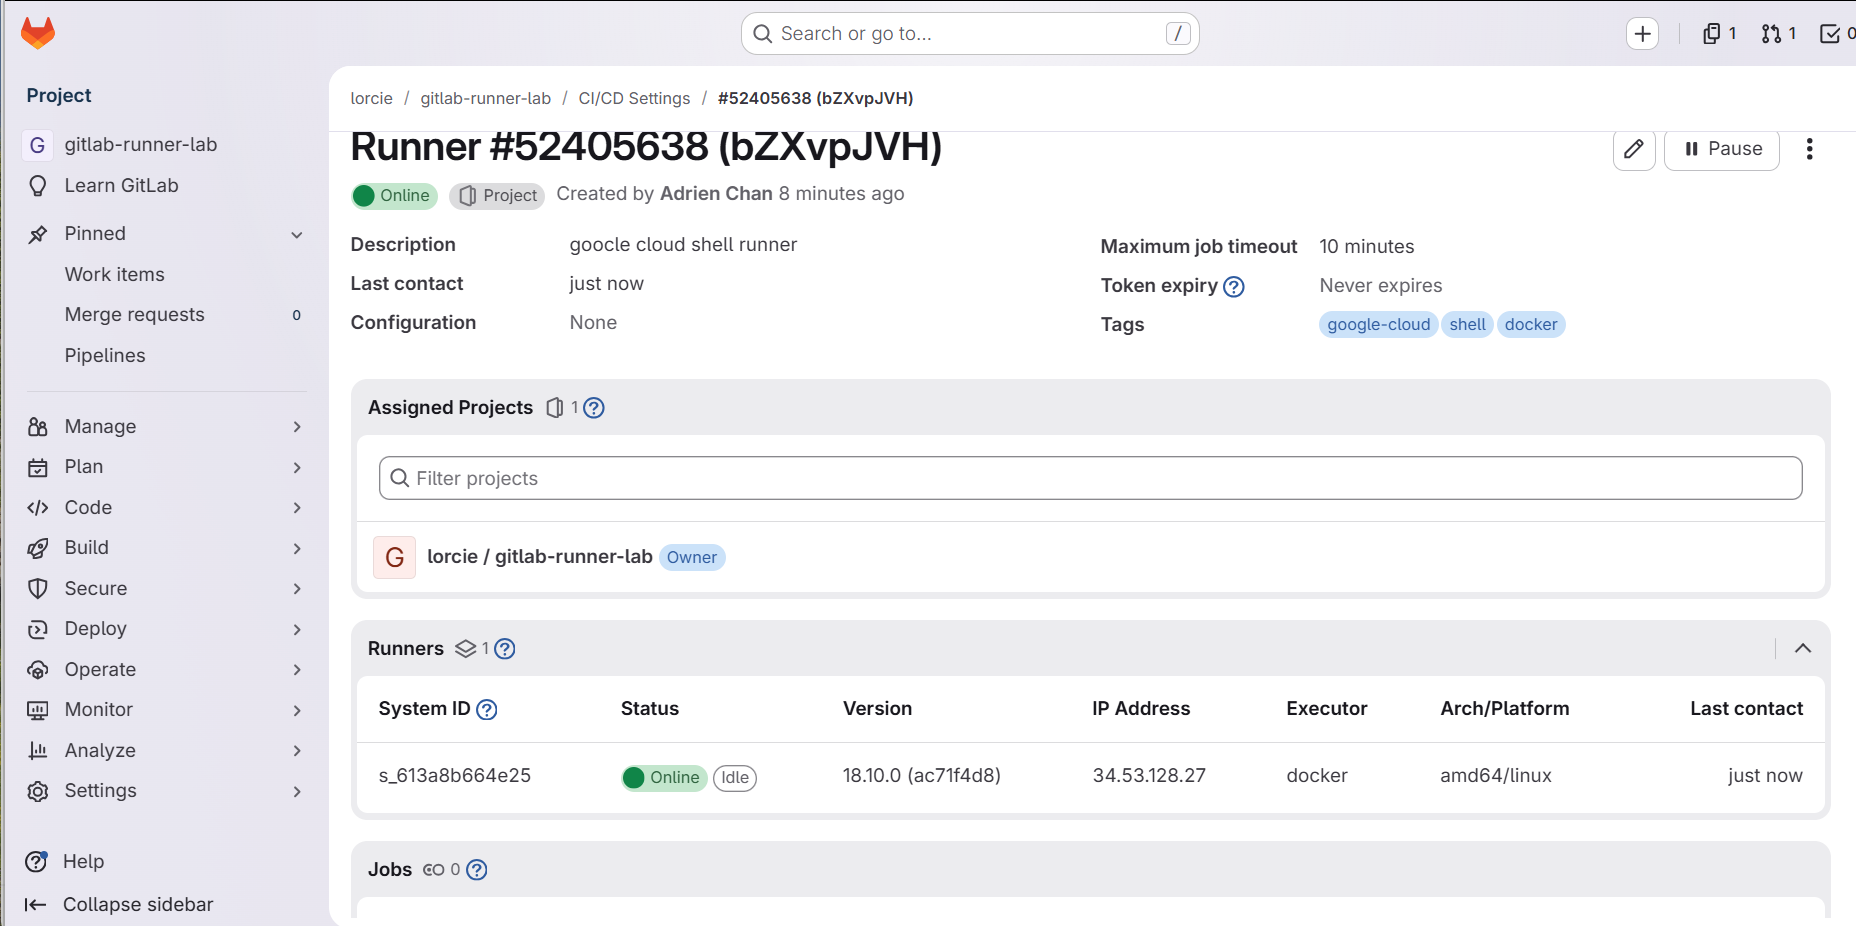Click the Search or go to field
This screenshot has width=1856, height=926.
[970, 34]
